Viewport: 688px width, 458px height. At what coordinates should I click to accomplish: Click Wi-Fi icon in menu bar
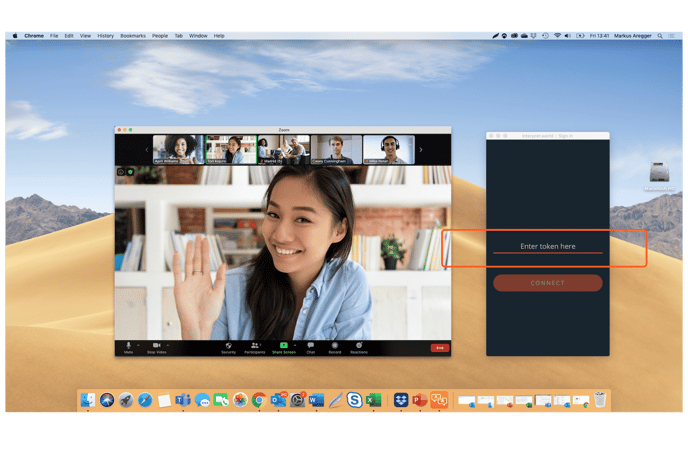point(557,36)
